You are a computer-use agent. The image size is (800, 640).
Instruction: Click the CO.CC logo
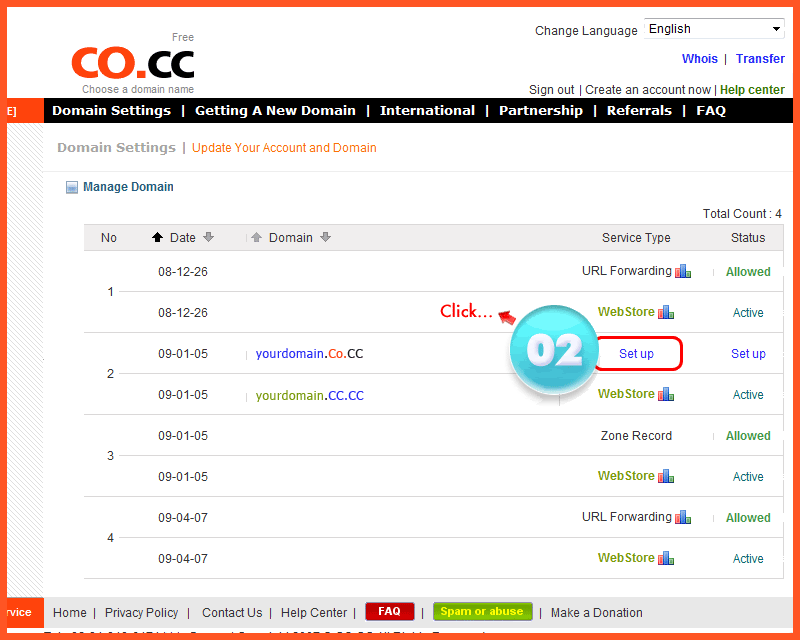pos(132,63)
